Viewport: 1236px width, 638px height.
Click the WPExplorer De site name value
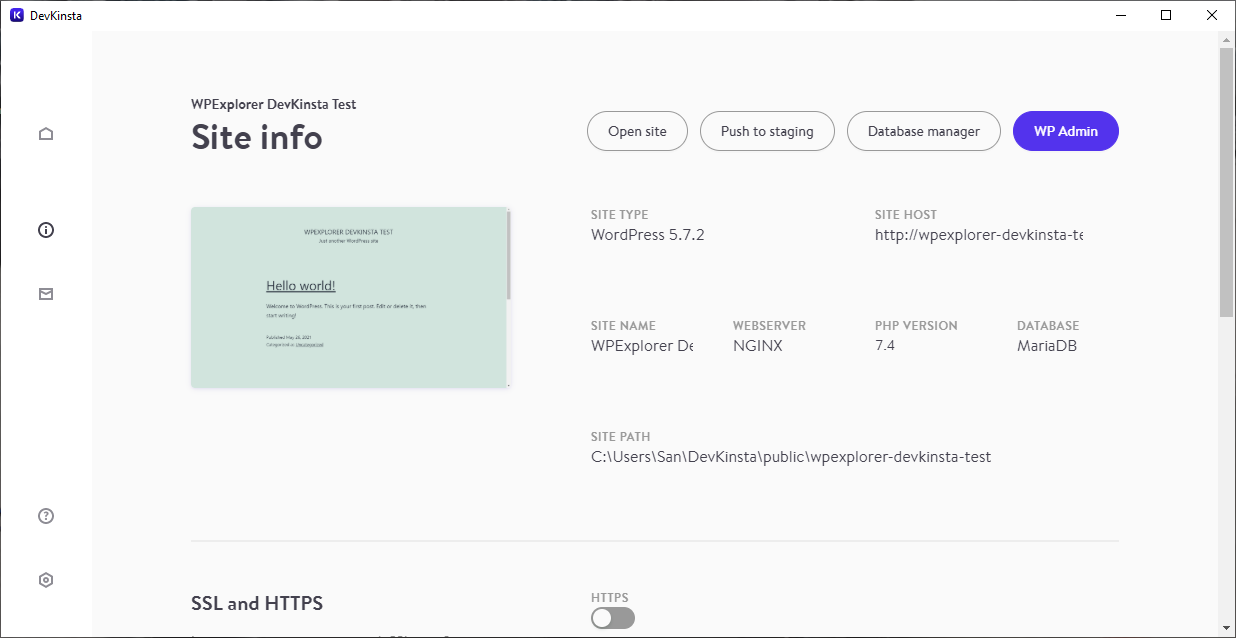(x=642, y=346)
